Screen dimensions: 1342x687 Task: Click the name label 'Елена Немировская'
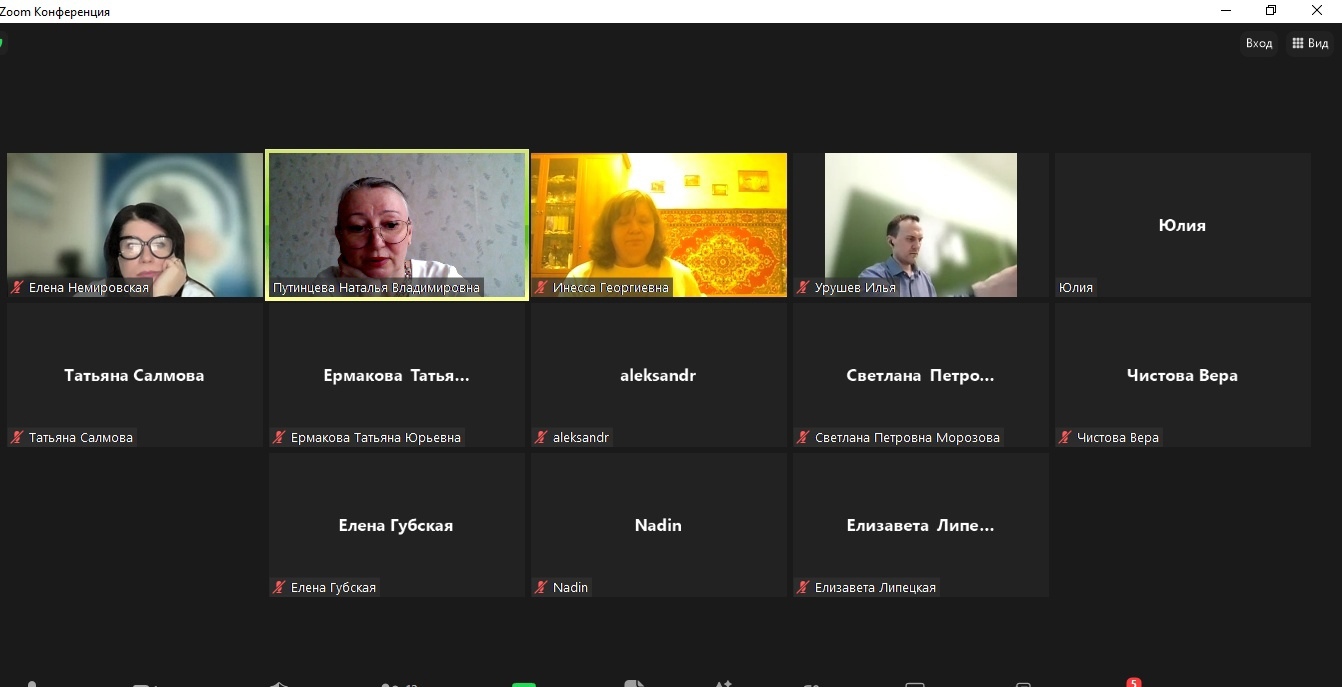89,288
